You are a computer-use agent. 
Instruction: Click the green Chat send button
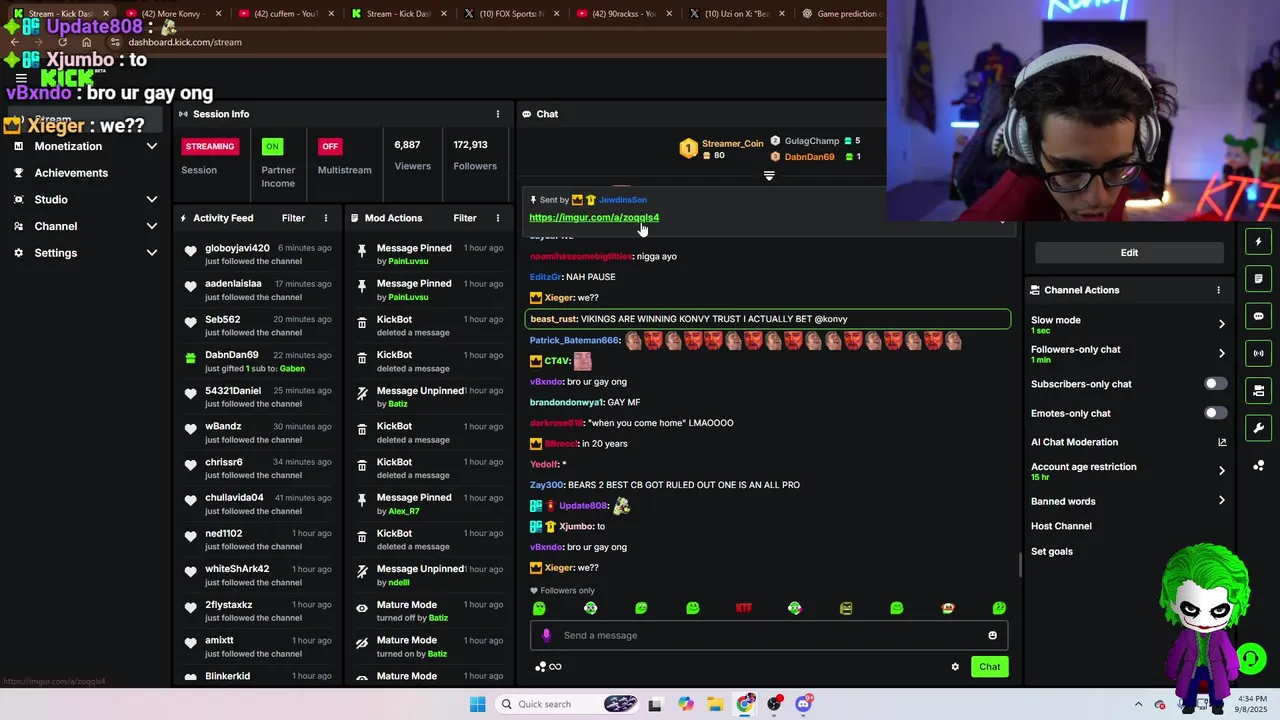989,667
